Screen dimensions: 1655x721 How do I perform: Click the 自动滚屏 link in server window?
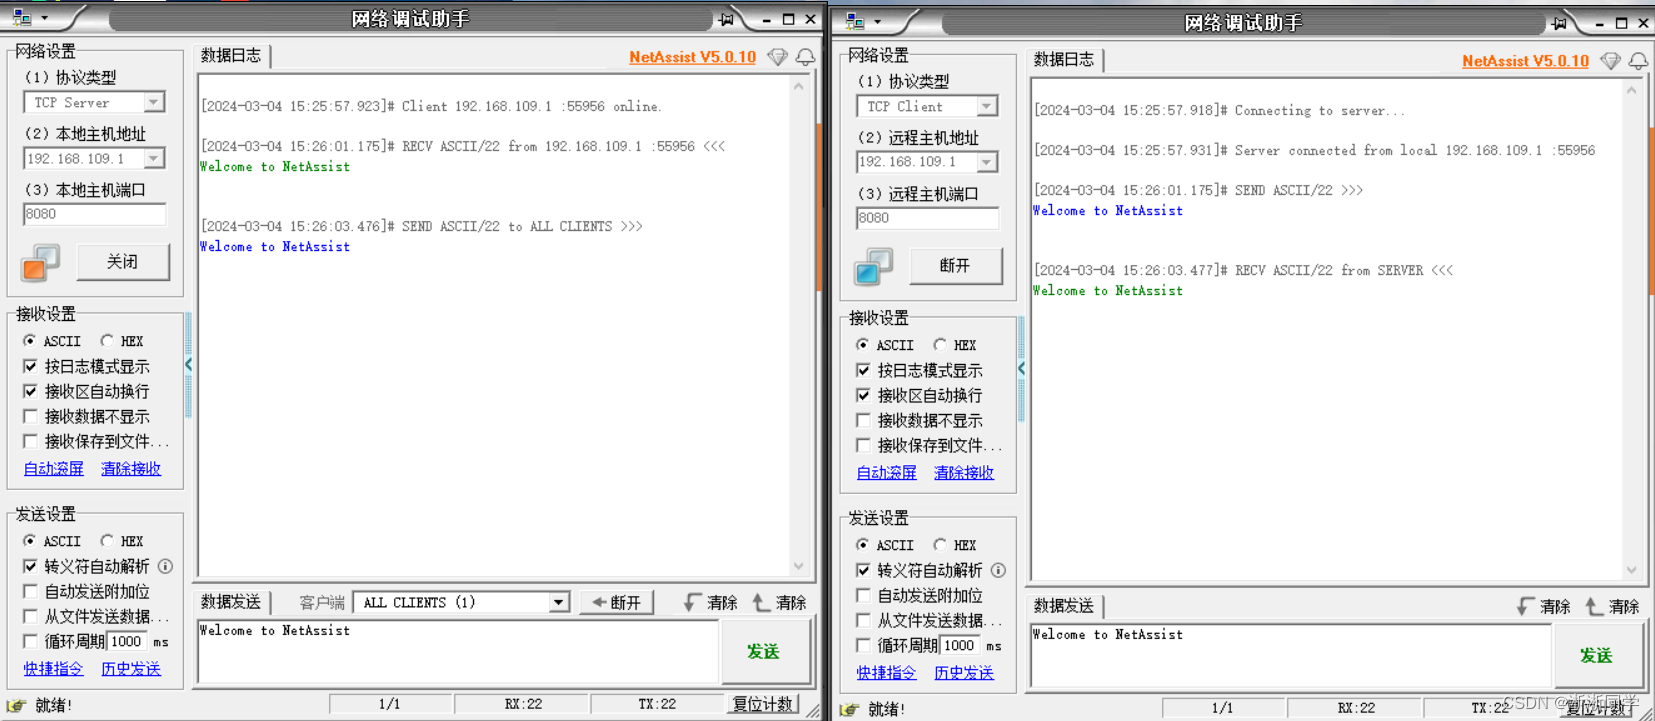[54, 468]
